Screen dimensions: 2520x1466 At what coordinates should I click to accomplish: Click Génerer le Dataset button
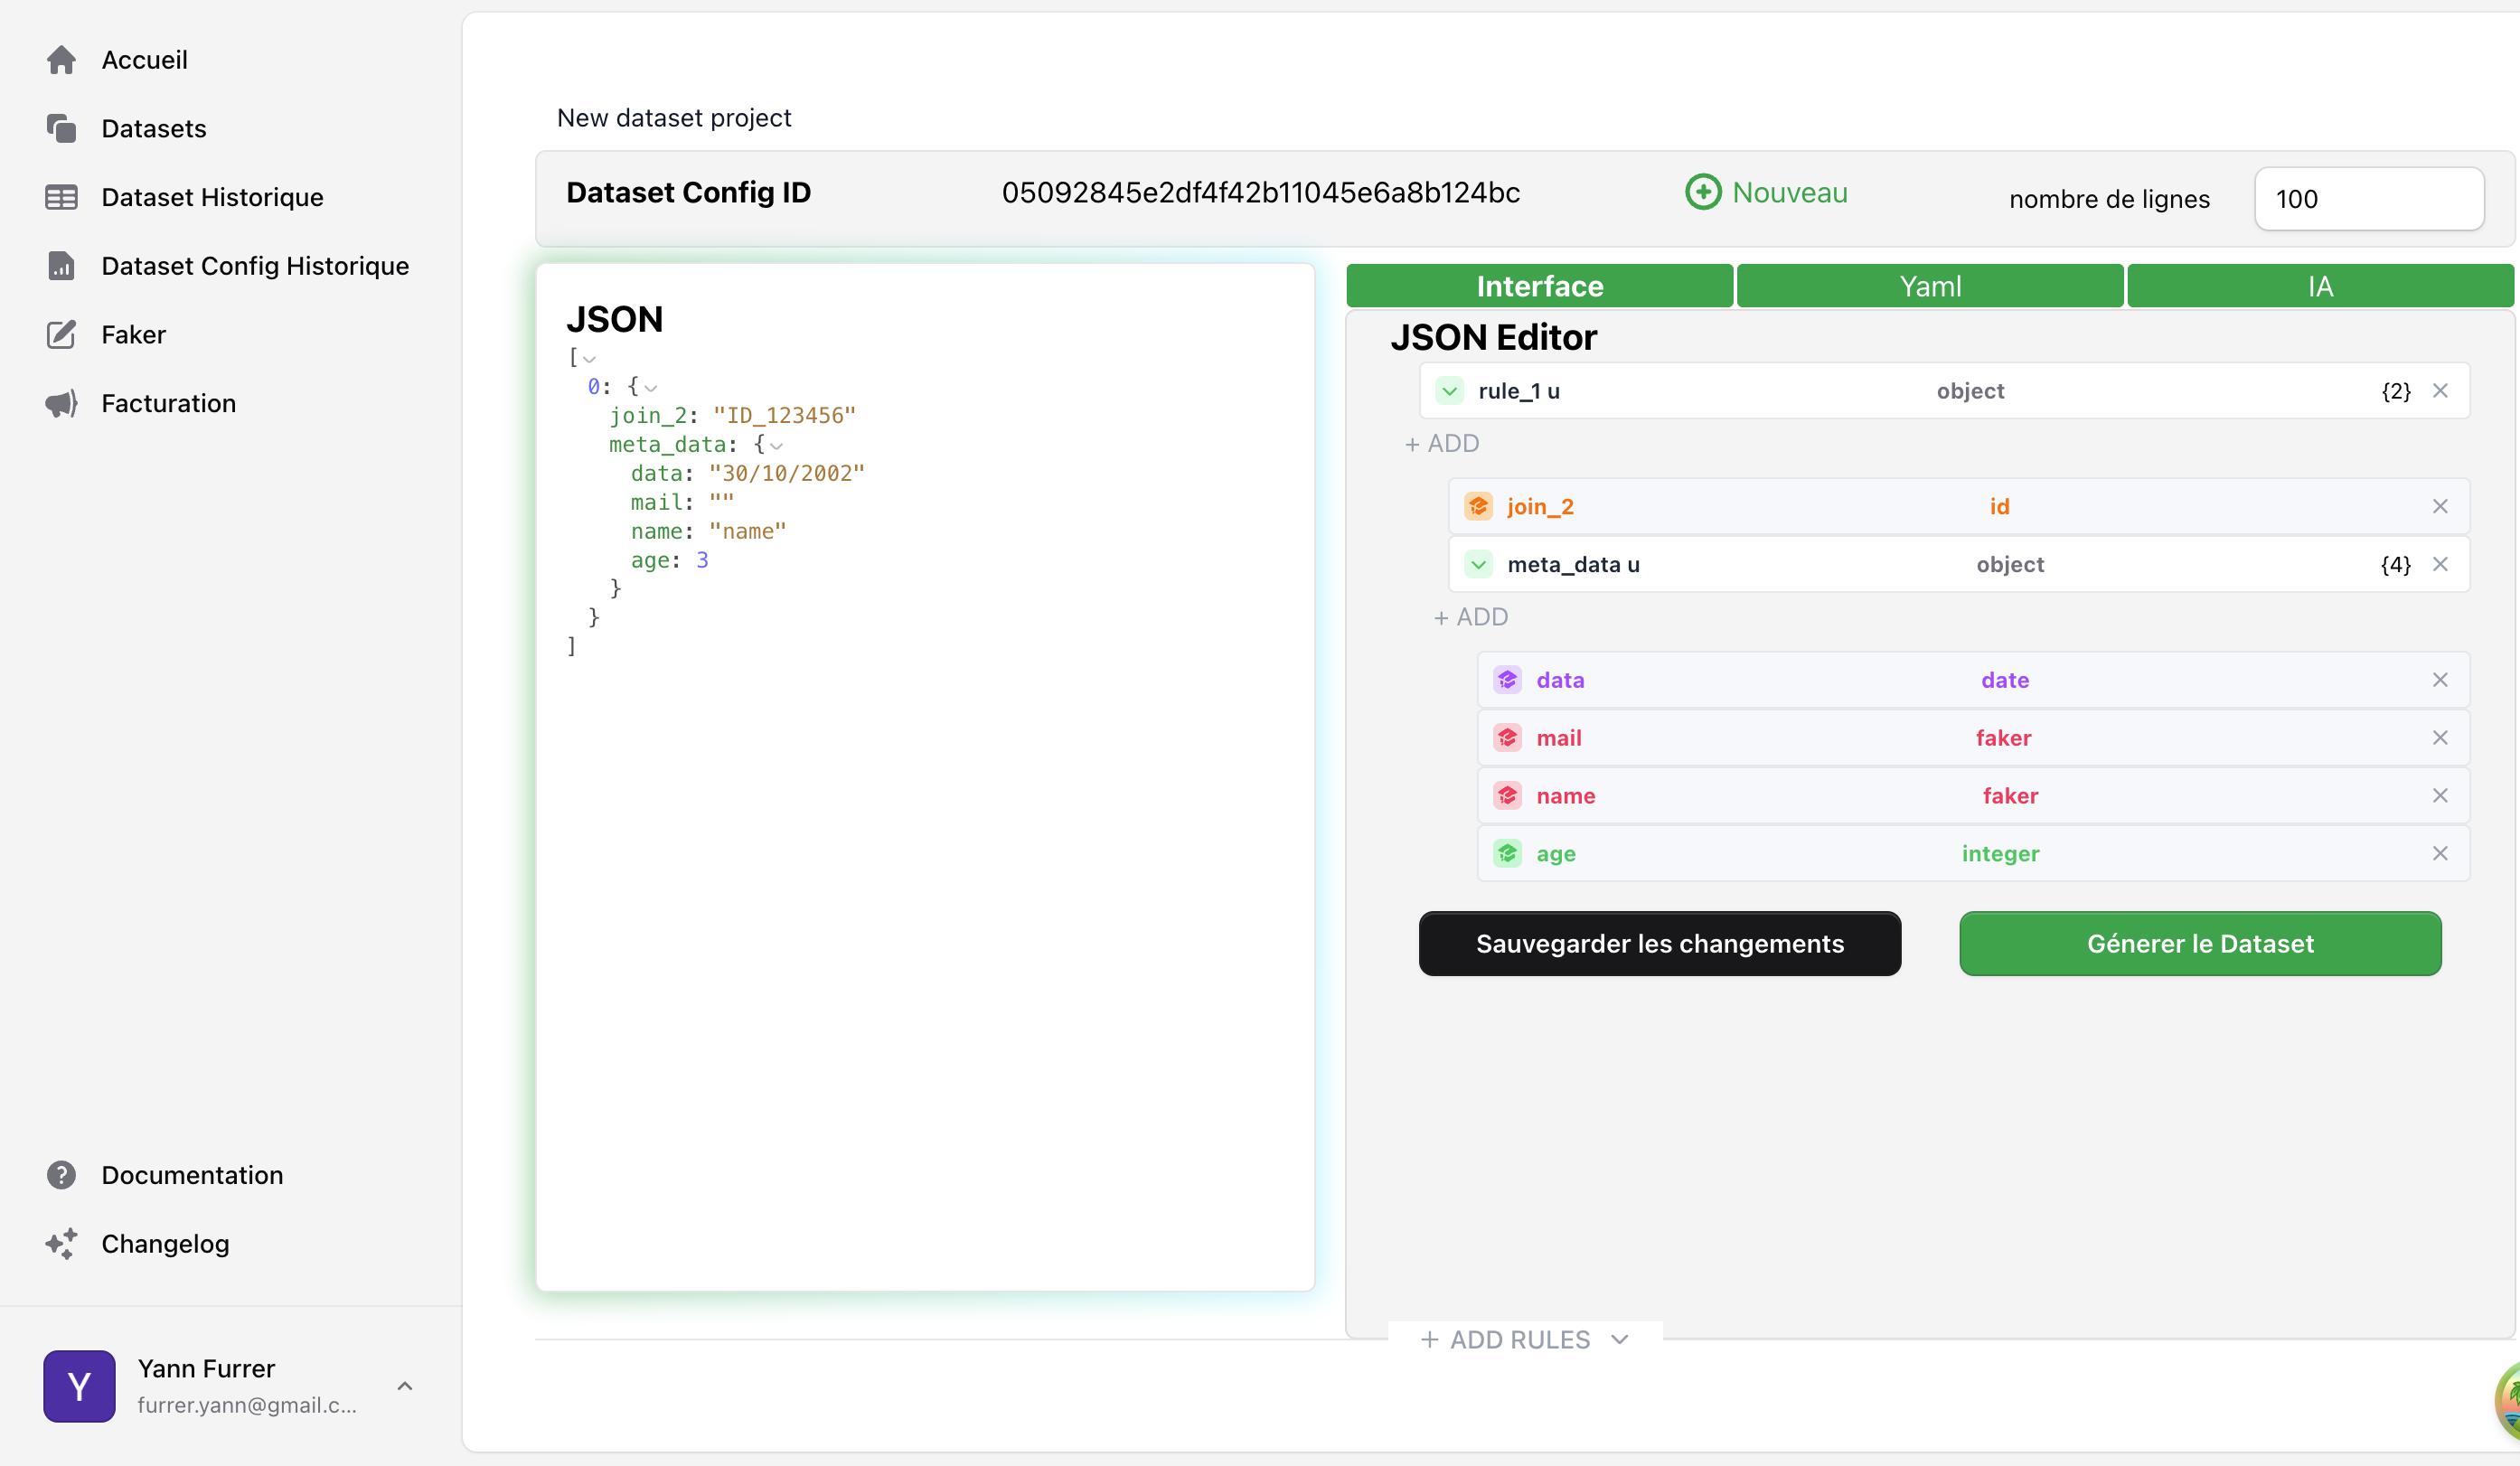pyautogui.click(x=2199, y=944)
